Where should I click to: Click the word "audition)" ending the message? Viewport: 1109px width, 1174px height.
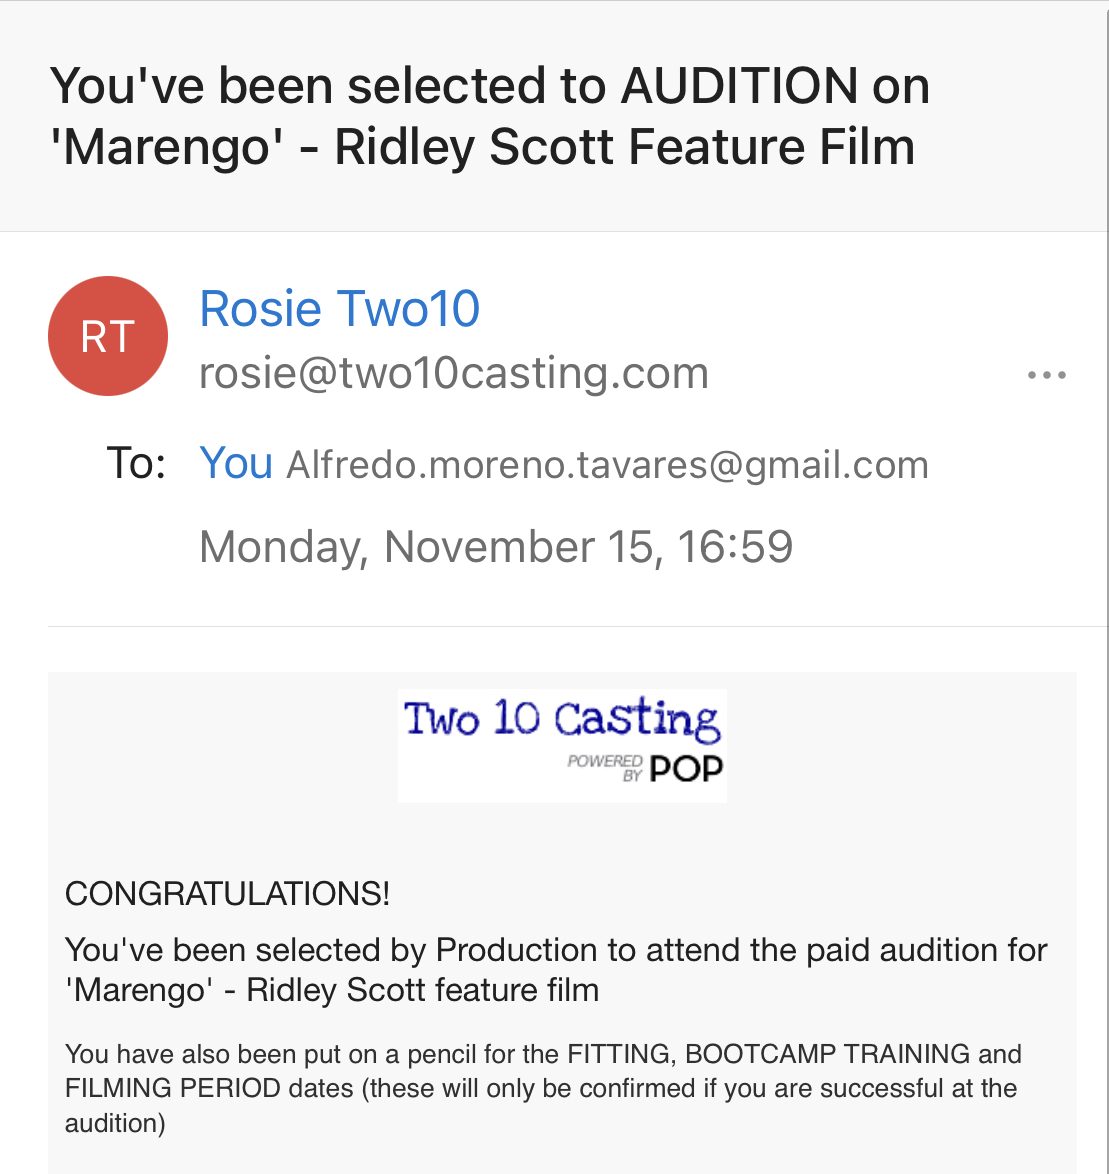(x=115, y=1123)
